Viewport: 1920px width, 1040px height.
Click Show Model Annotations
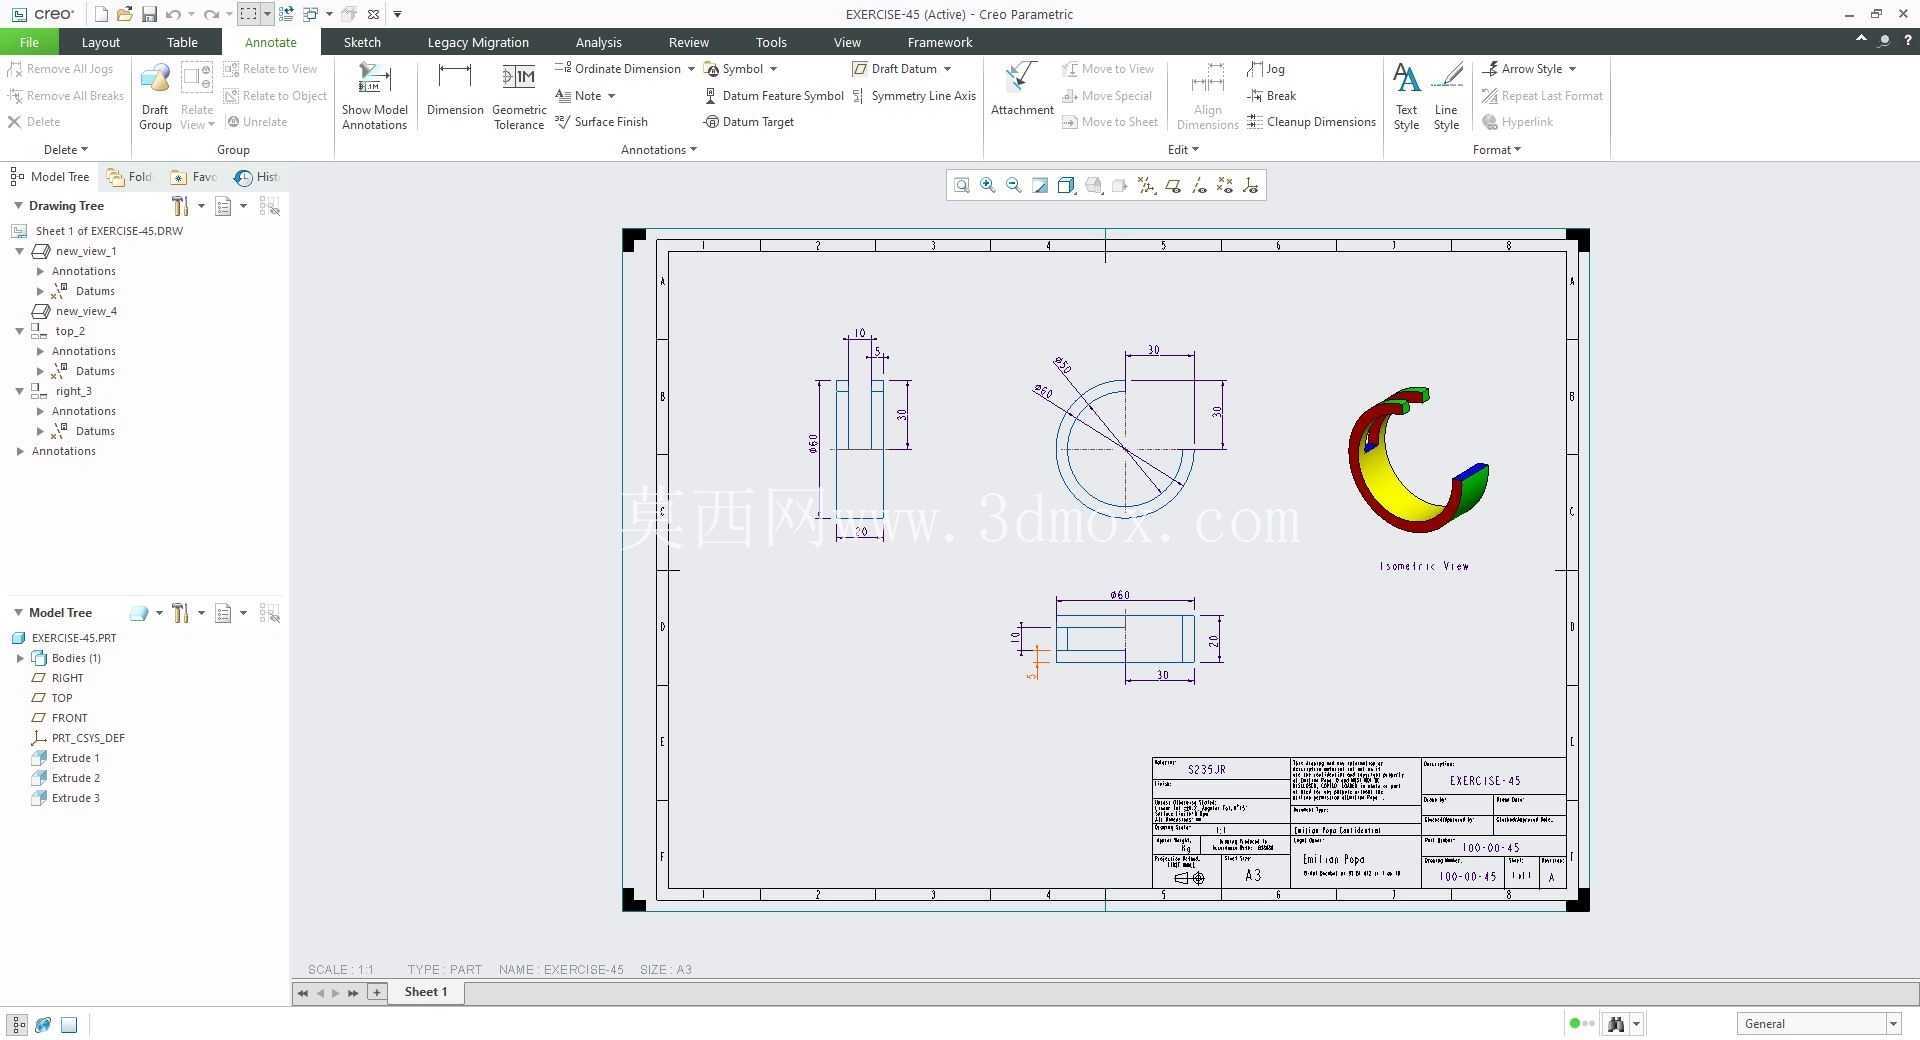click(374, 96)
